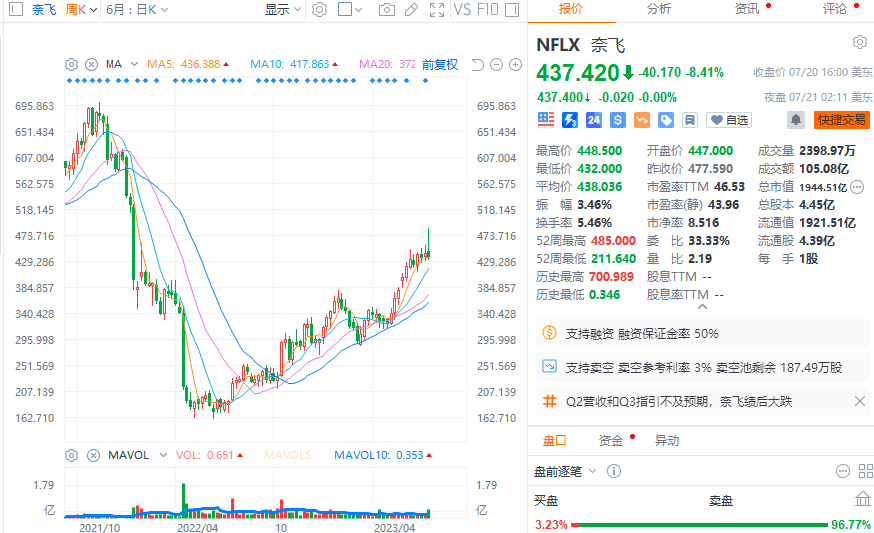
Task: Switch to the 报价 tab
Action: tap(570, 9)
